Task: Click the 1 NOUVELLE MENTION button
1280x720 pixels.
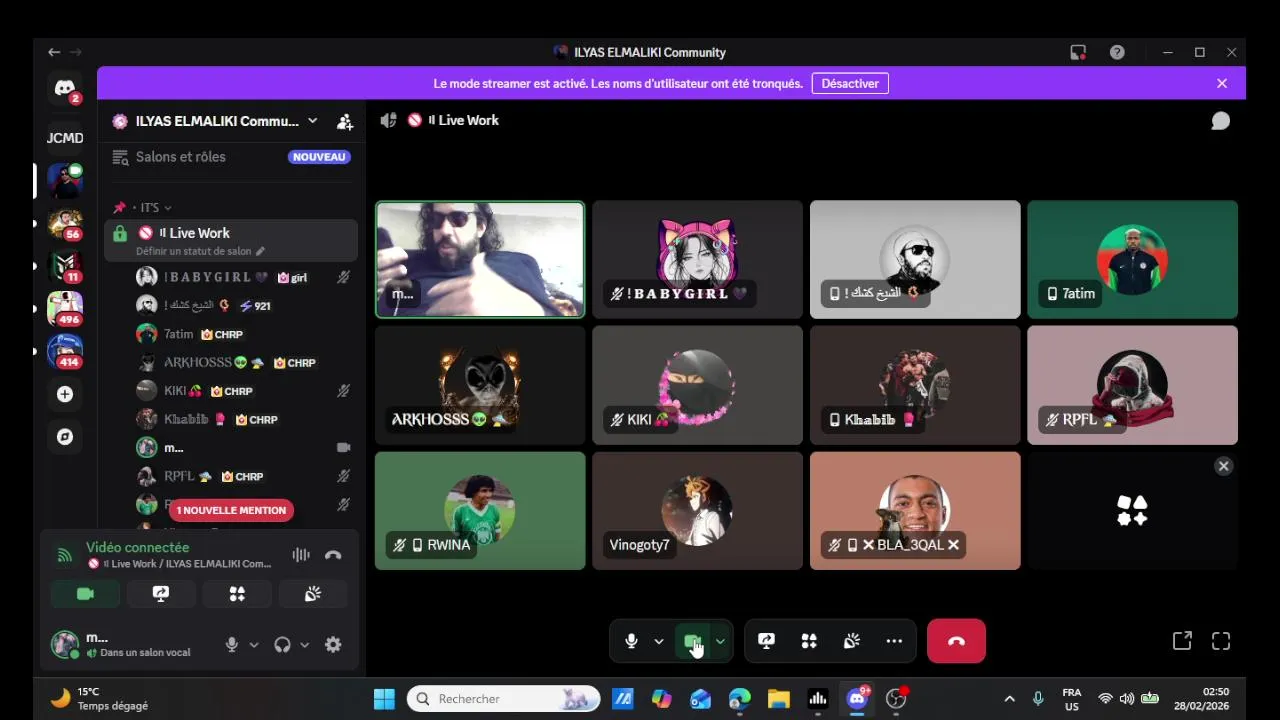Action: coord(231,510)
